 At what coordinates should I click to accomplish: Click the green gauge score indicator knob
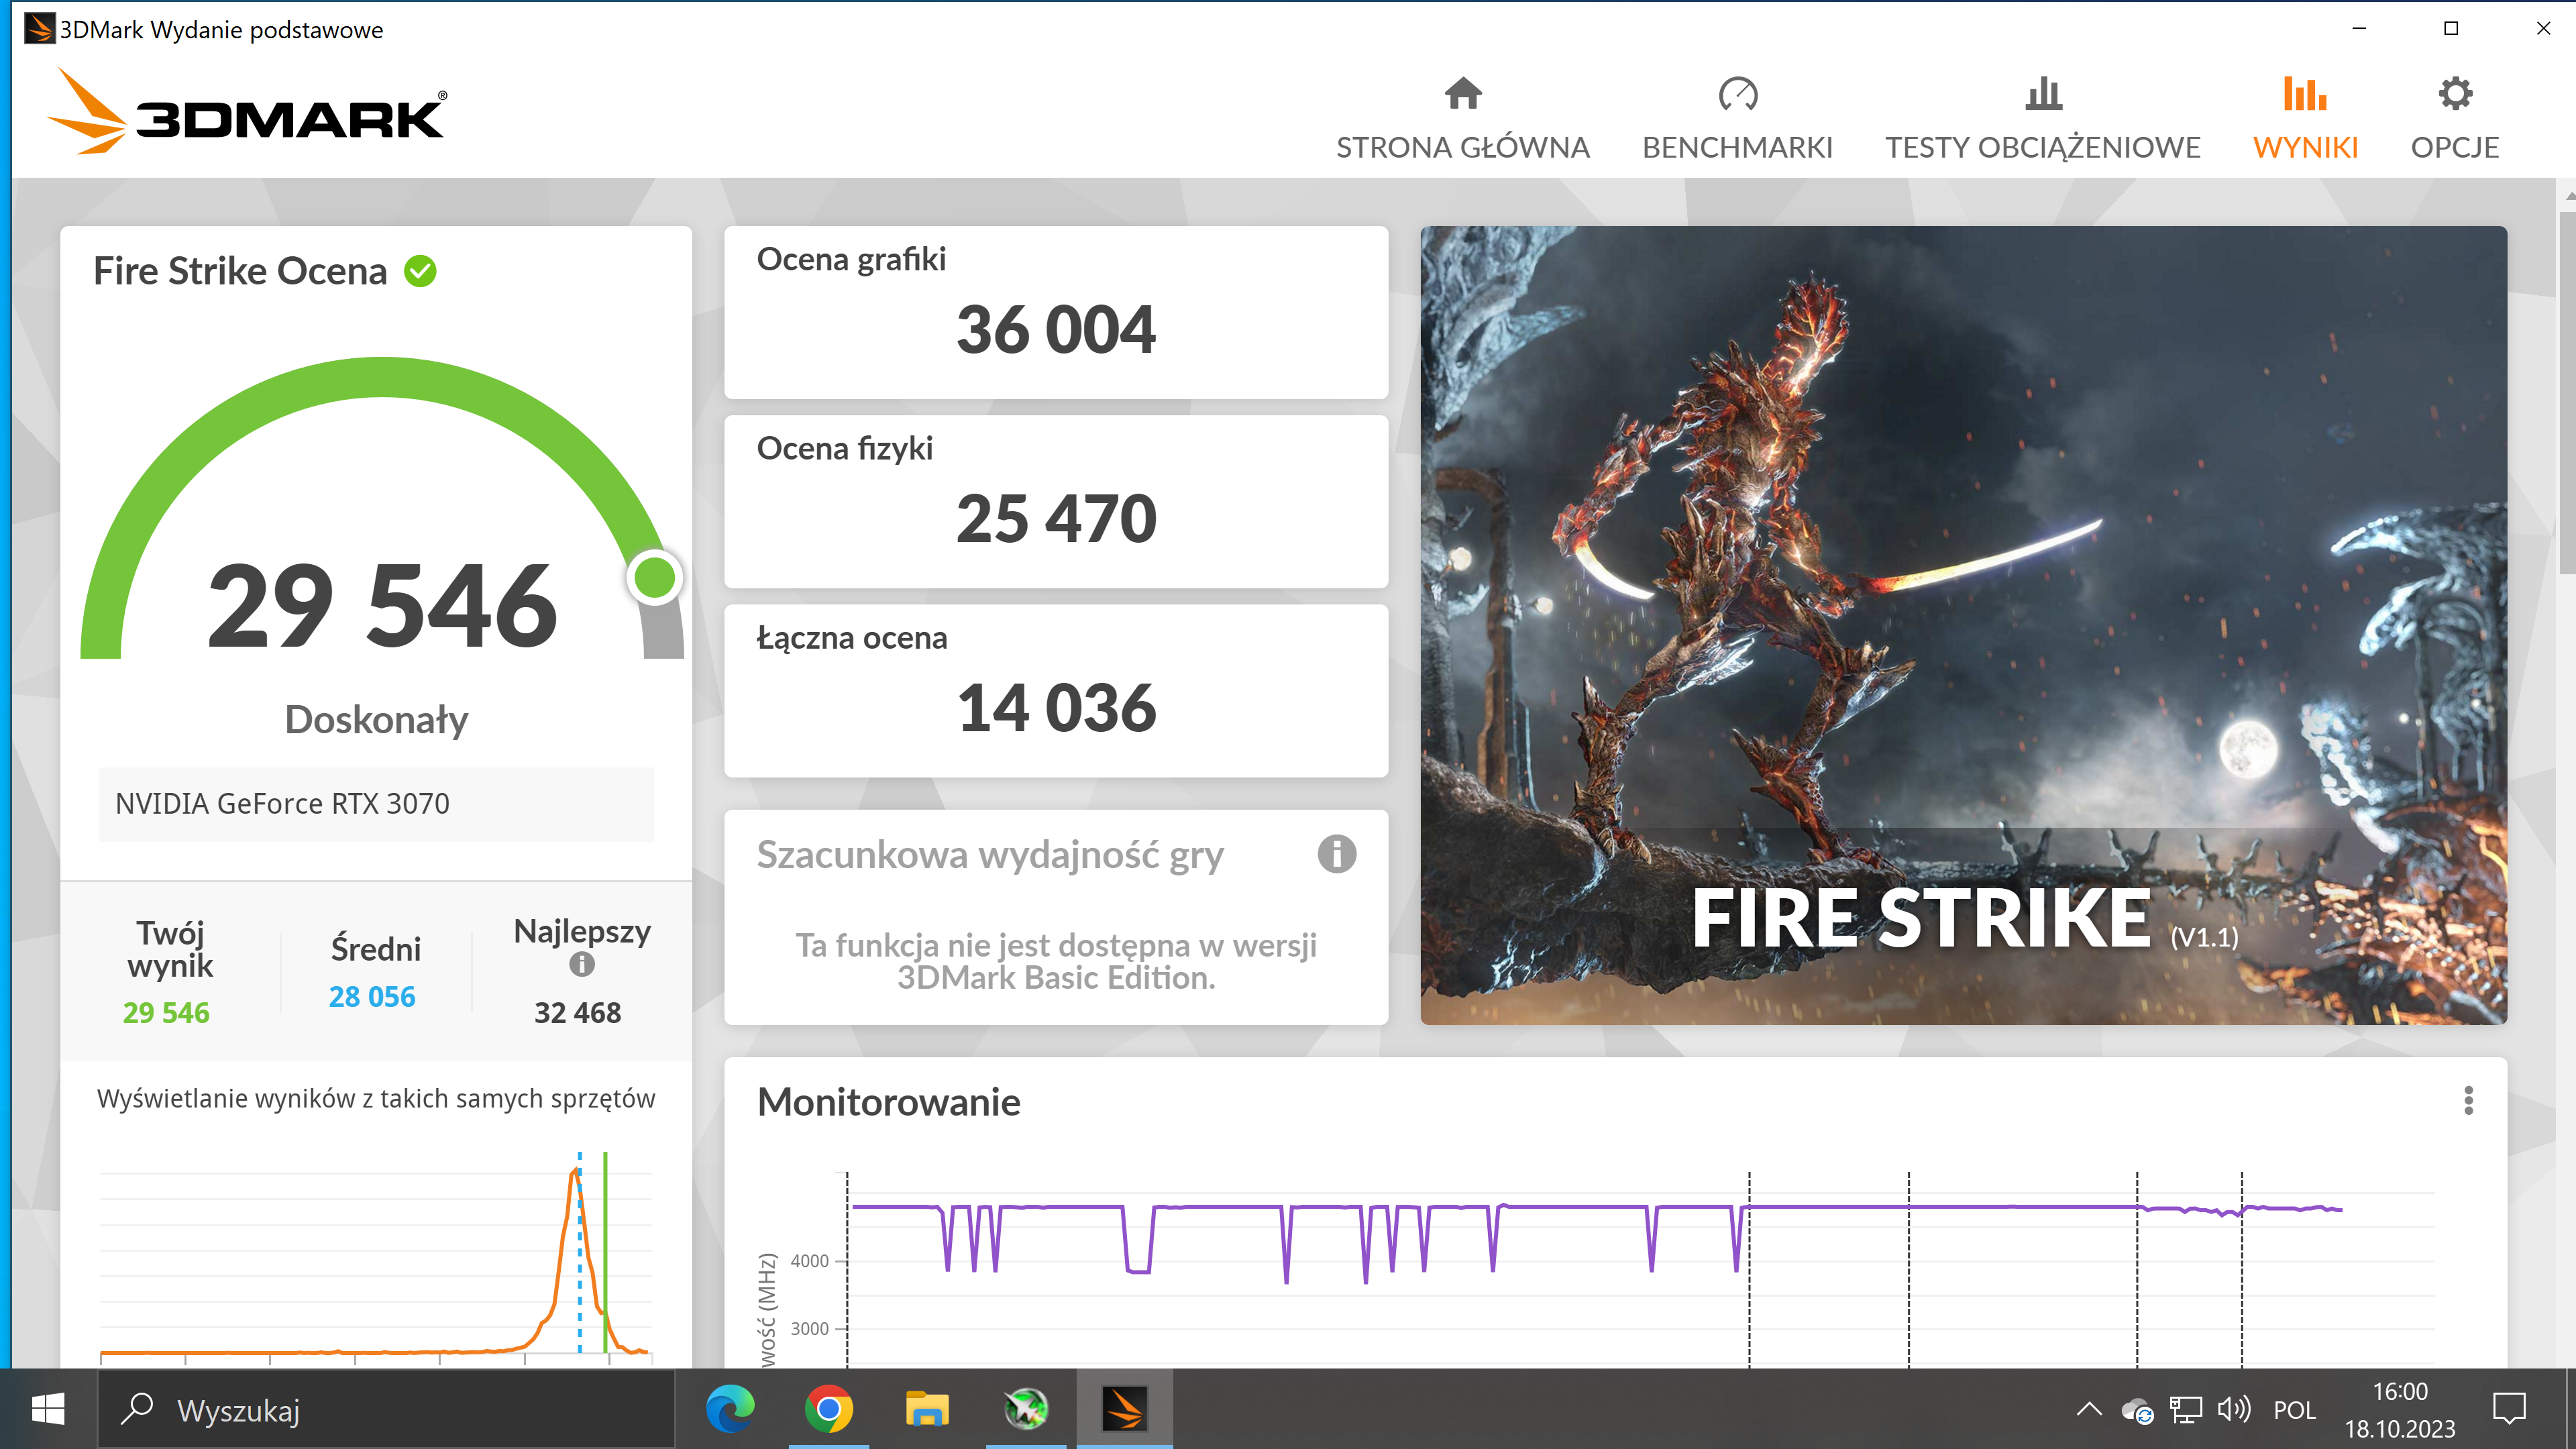point(655,577)
